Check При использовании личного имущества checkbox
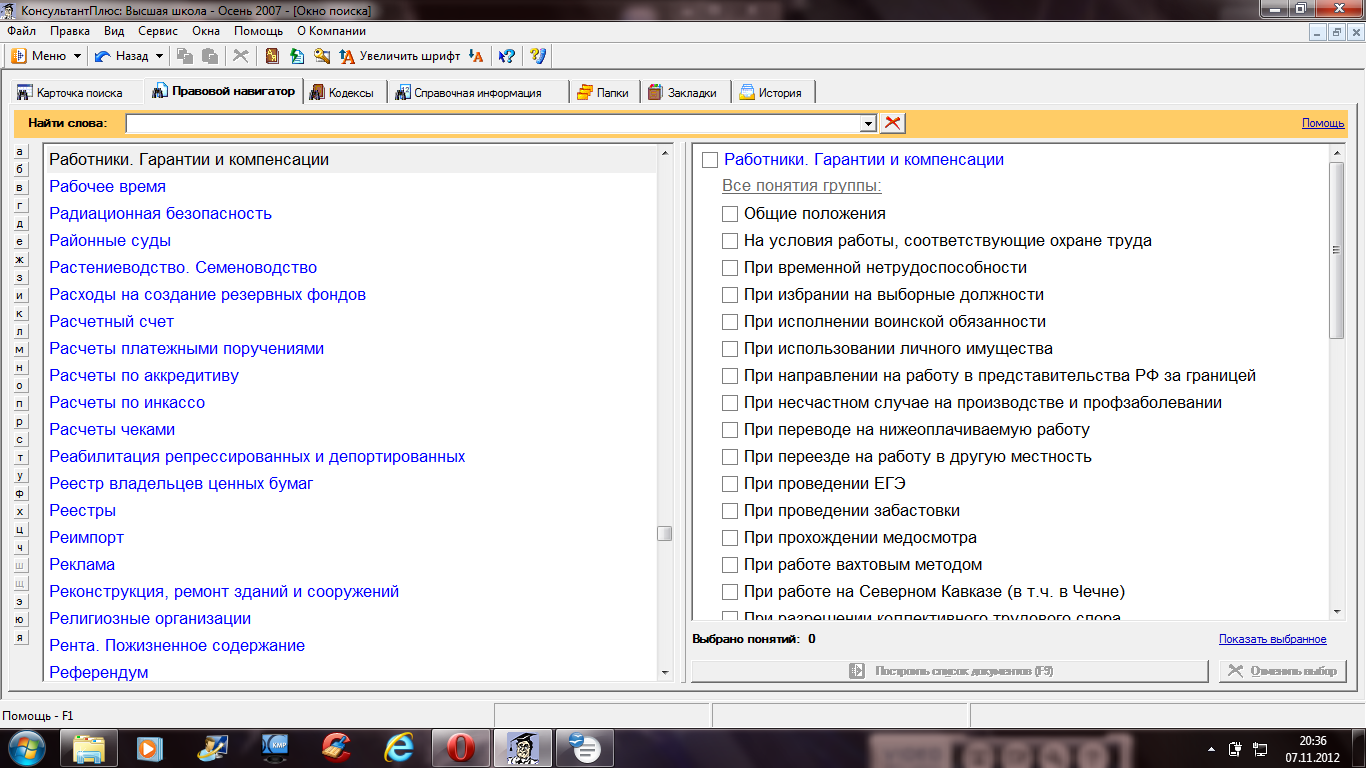This screenshot has height=768, width=1366. (x=730, y=349)
